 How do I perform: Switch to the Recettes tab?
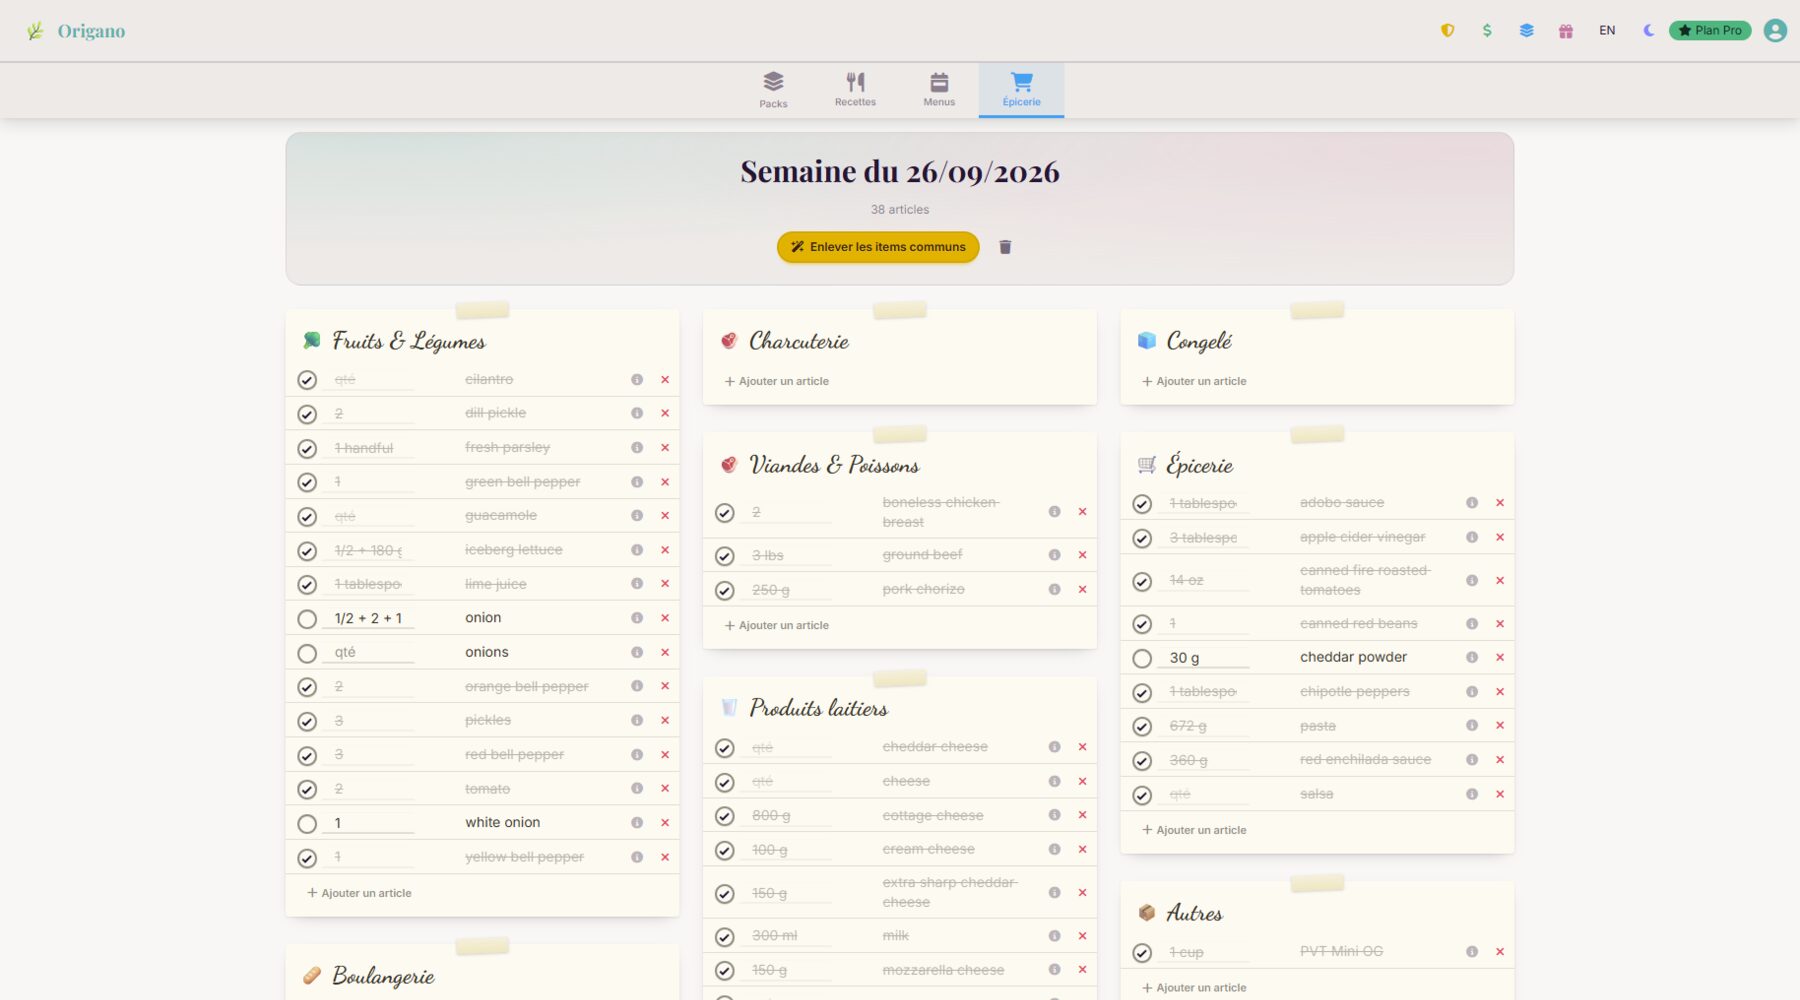[855, 90]
